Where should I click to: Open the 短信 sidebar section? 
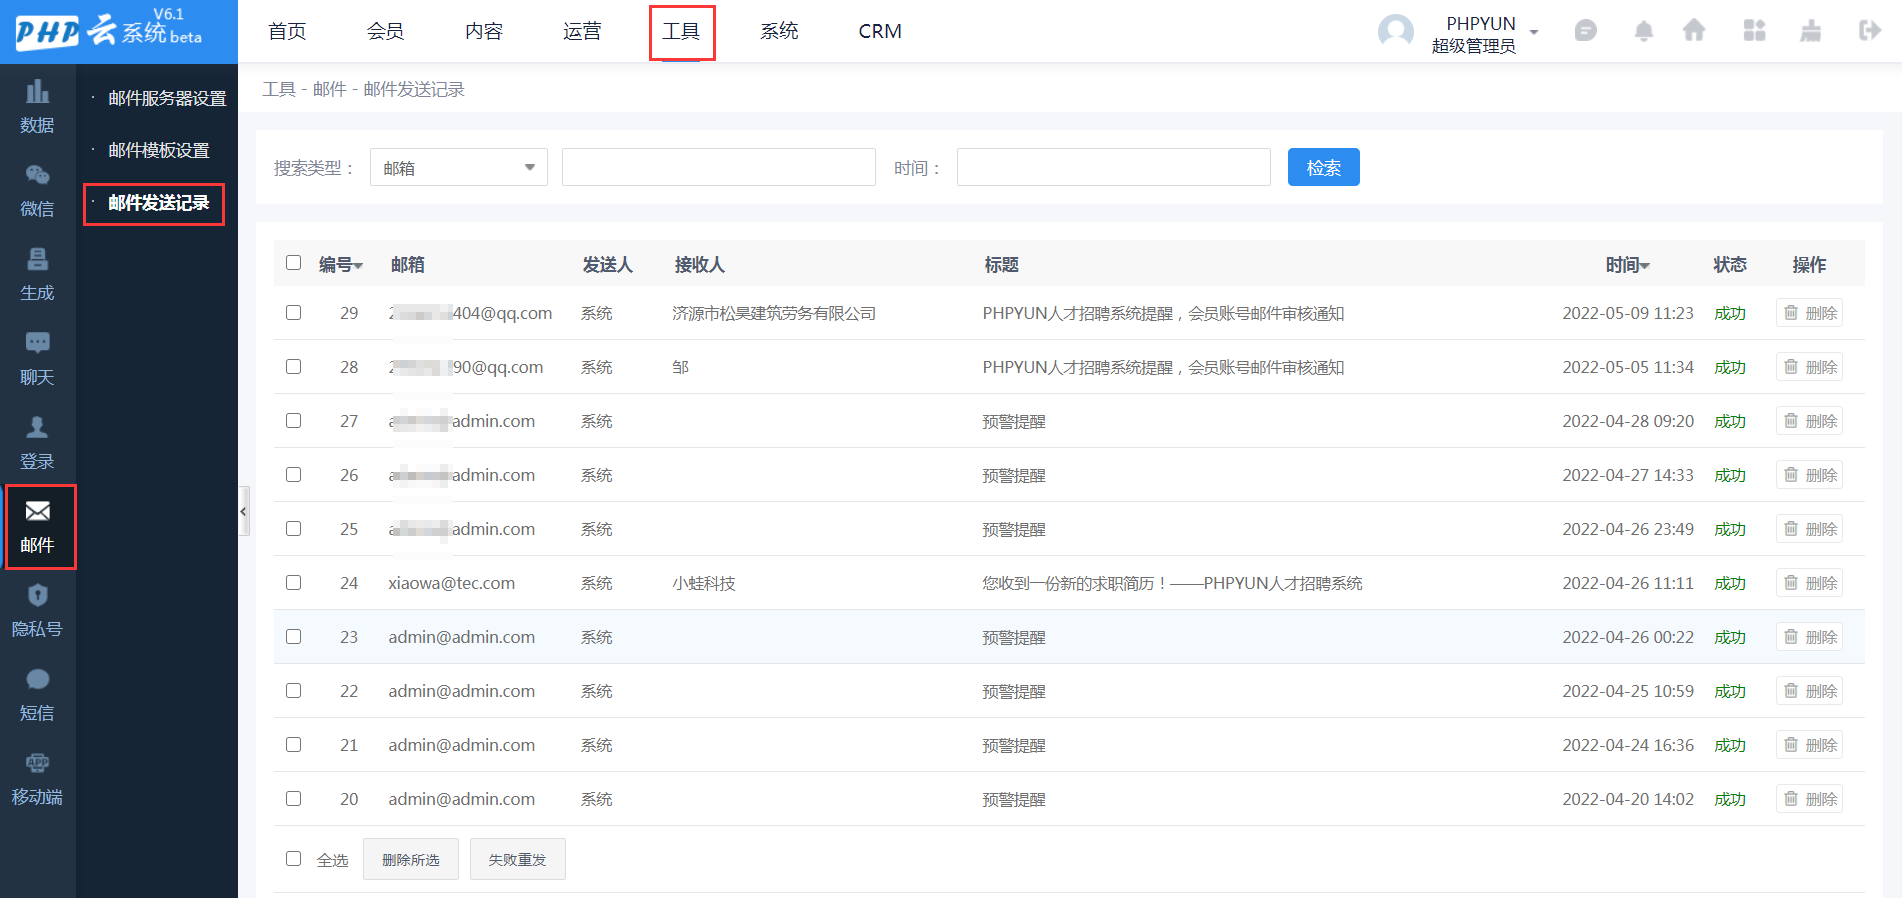coord(37,694)
